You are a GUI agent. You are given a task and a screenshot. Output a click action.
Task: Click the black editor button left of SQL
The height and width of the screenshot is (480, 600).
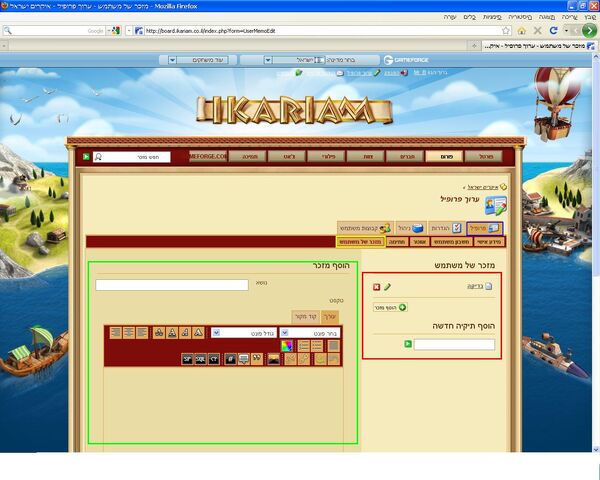[x=187, y=359]
